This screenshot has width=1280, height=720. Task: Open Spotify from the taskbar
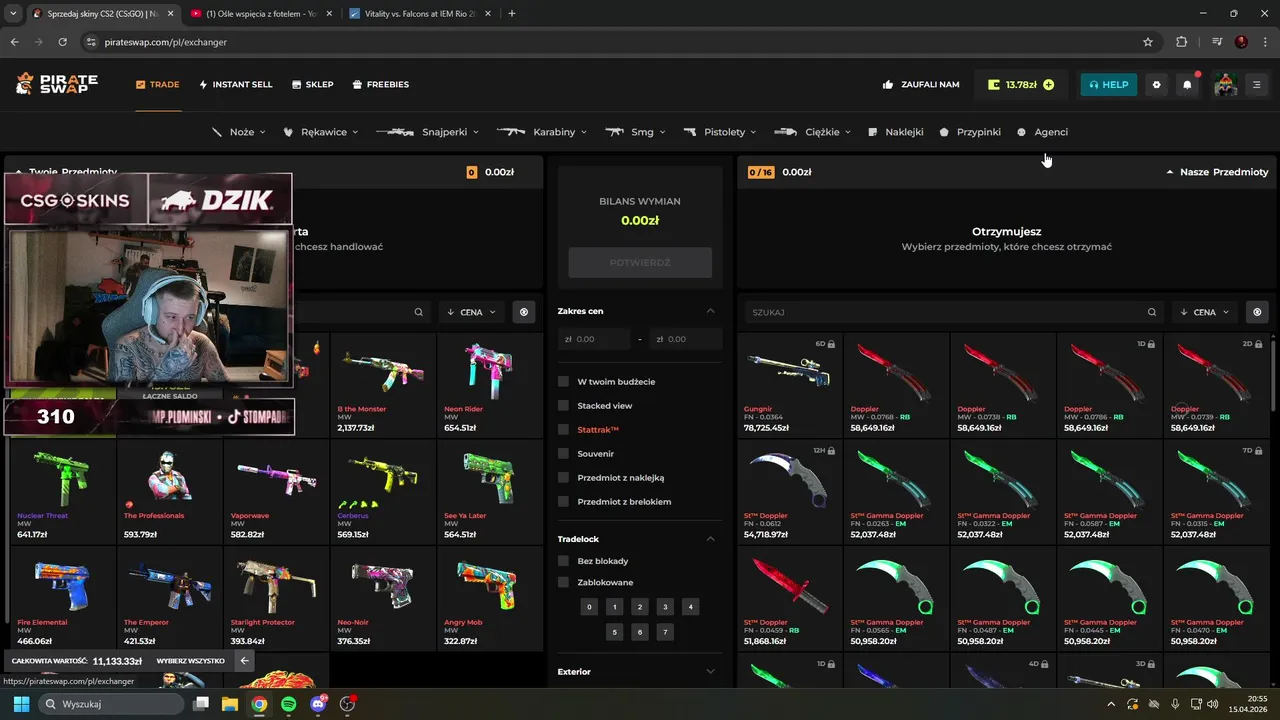(x=288, y=704)
